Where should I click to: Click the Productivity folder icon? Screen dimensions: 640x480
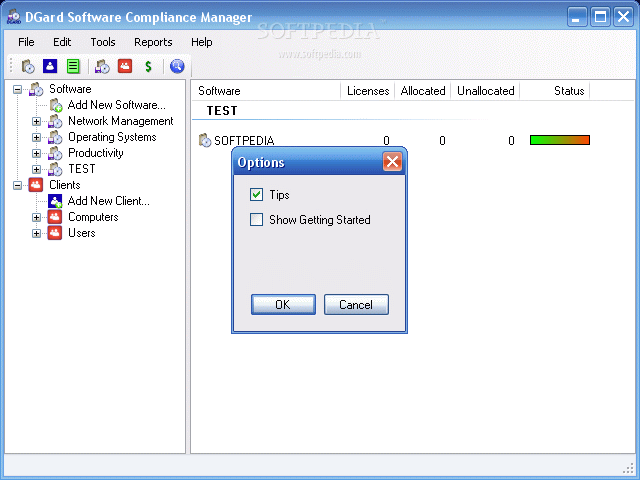coord(55,153)
